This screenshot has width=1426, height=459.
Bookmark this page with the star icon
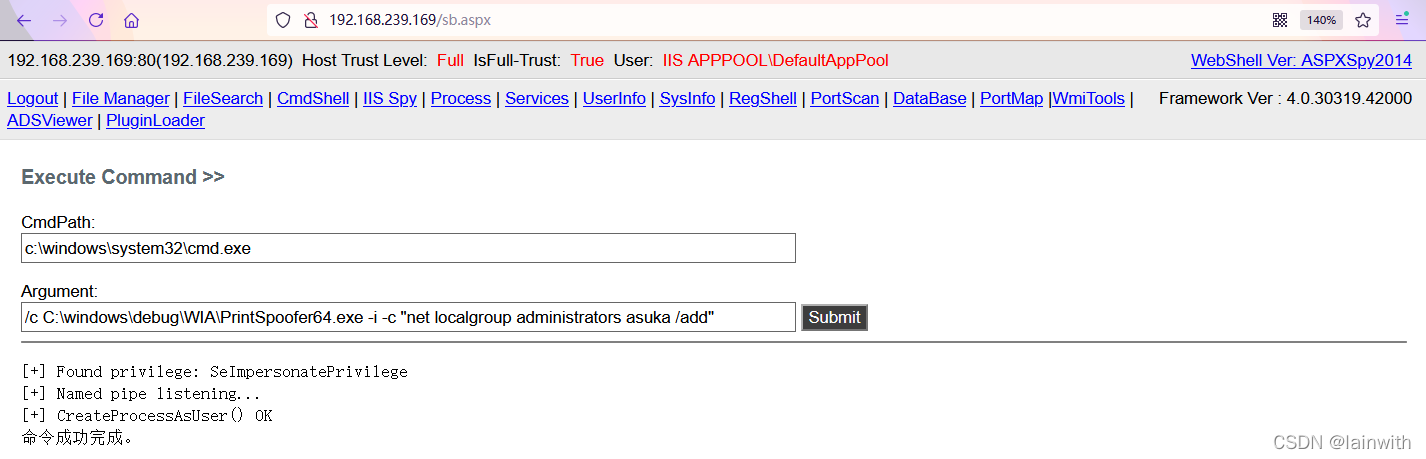coord(1363,20)
